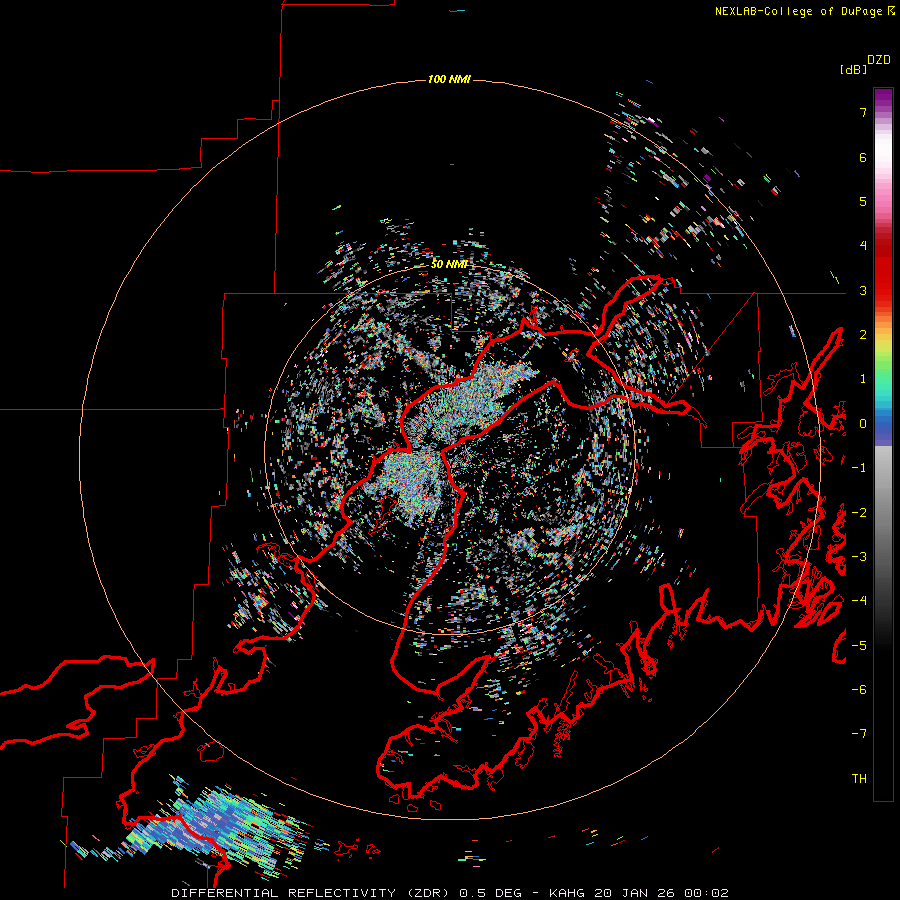
Task: Click the -7 value on color scale
Action: [x=859, y=734]
